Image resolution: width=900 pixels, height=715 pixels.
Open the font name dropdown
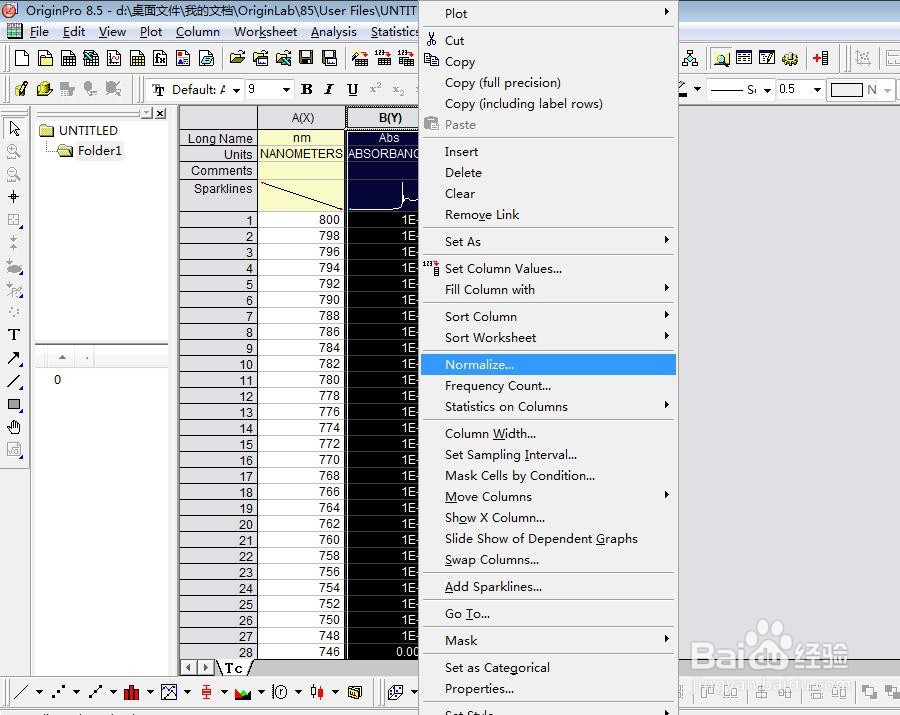point(236,90)
